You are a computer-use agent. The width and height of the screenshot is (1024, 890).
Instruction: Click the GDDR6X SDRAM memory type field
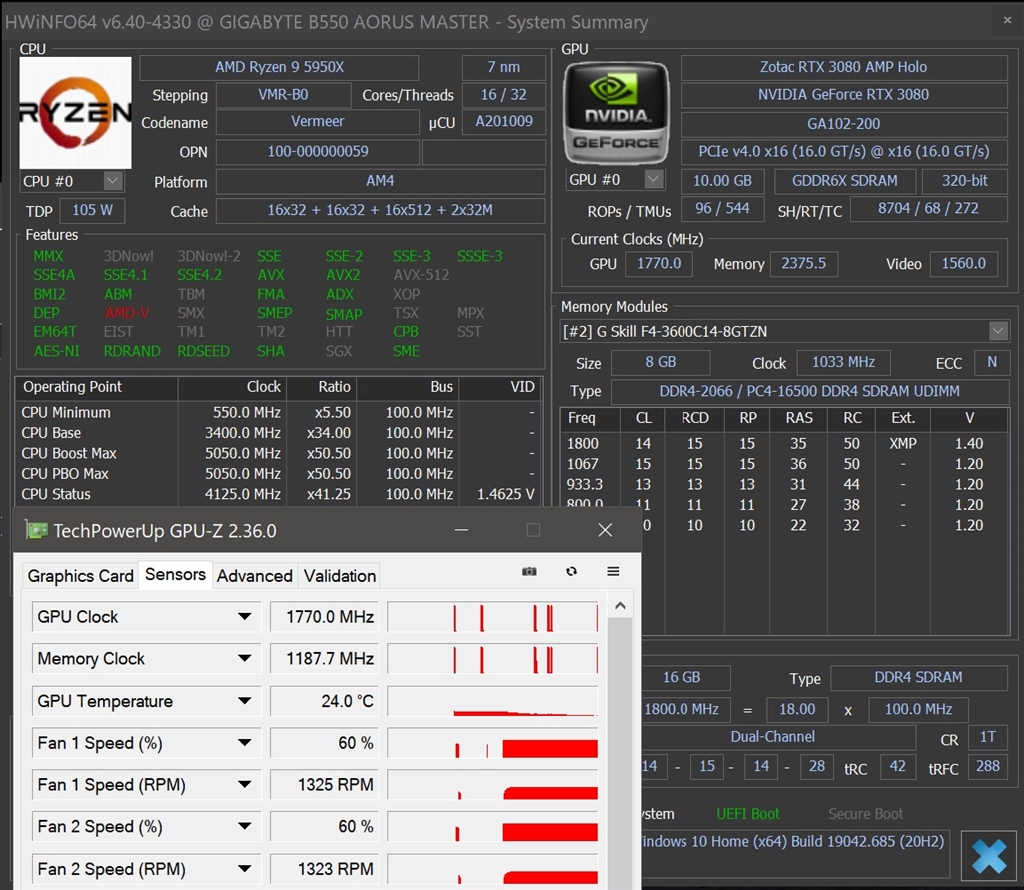coord(844,181)
